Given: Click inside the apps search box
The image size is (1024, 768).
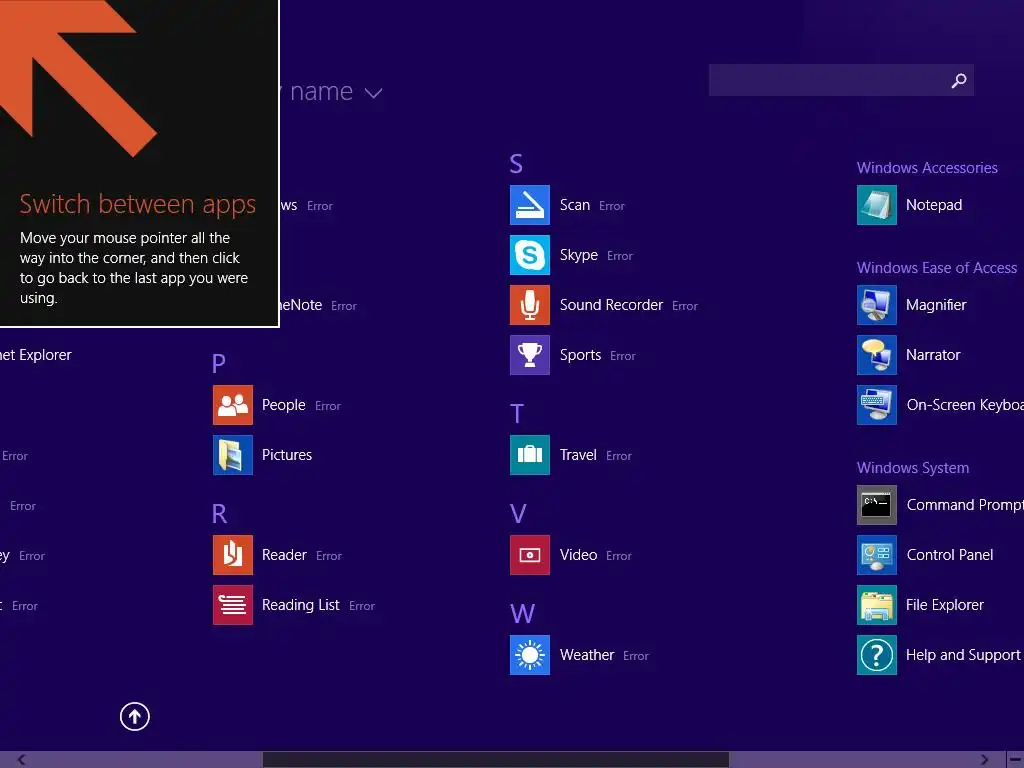Looking at the screenshot, I should pyautogui.click(x=841, y=80).
